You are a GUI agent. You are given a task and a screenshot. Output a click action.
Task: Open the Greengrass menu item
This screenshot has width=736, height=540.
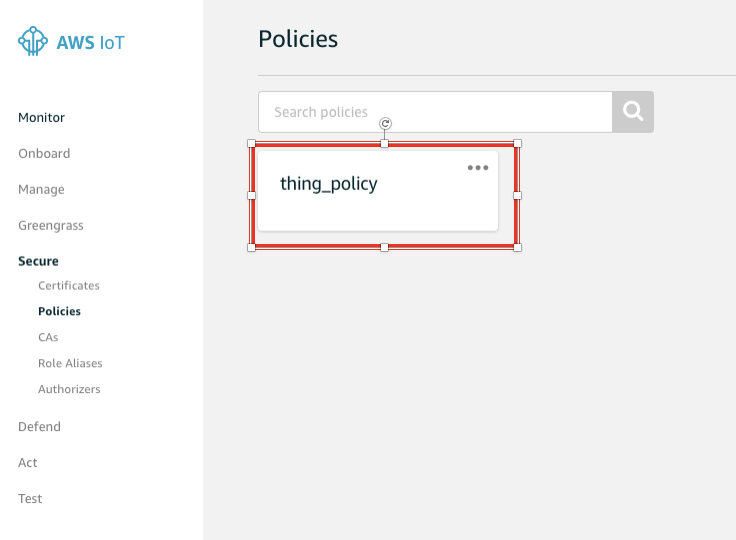click(x=51, y=225)
